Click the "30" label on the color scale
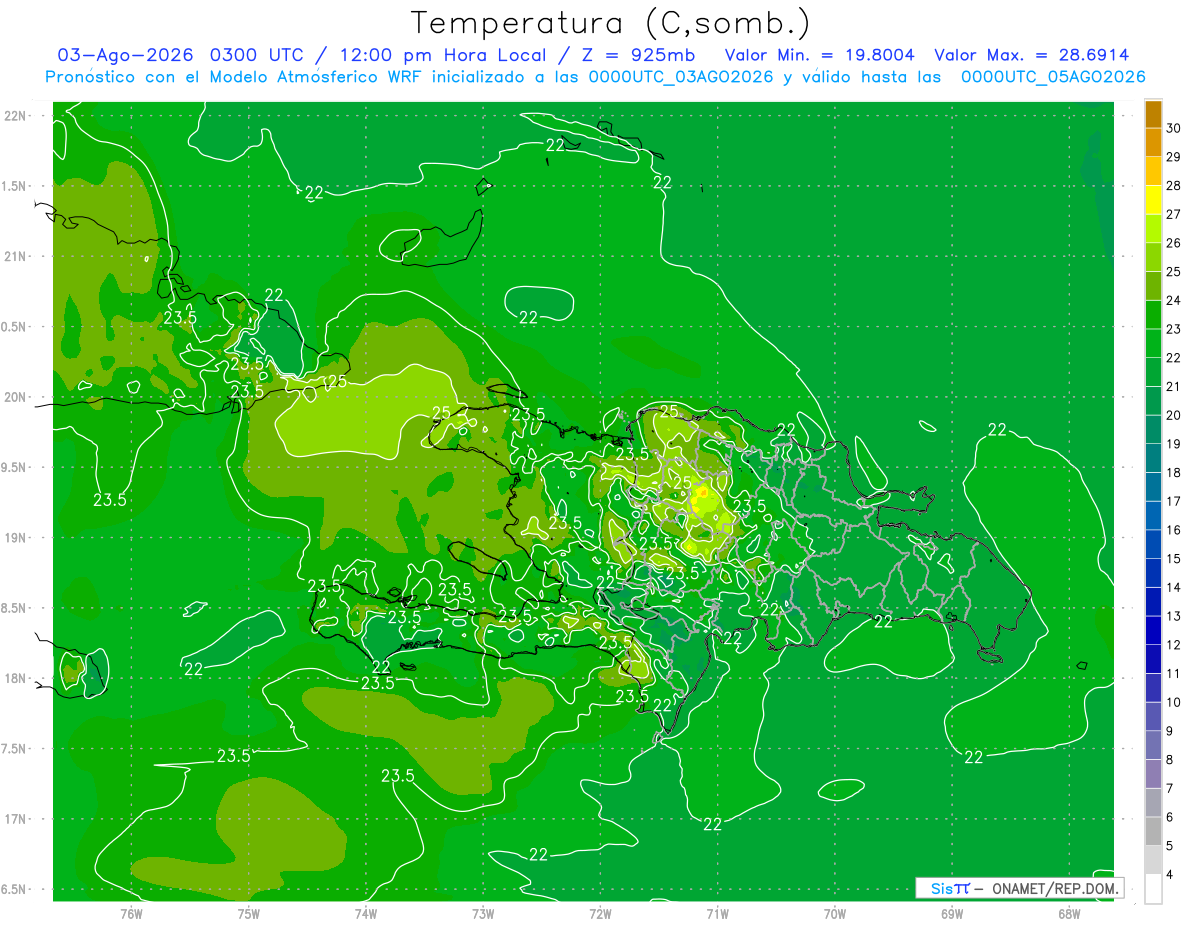Image resolution: width=1200 pixels, height=927 pixels. pos(1174,128)
